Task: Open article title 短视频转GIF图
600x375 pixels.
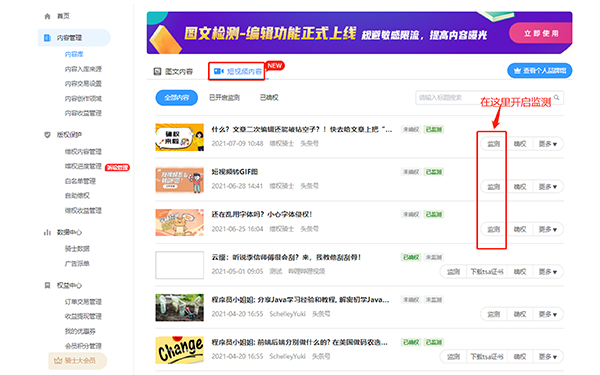Action: [x=235, y=172]
